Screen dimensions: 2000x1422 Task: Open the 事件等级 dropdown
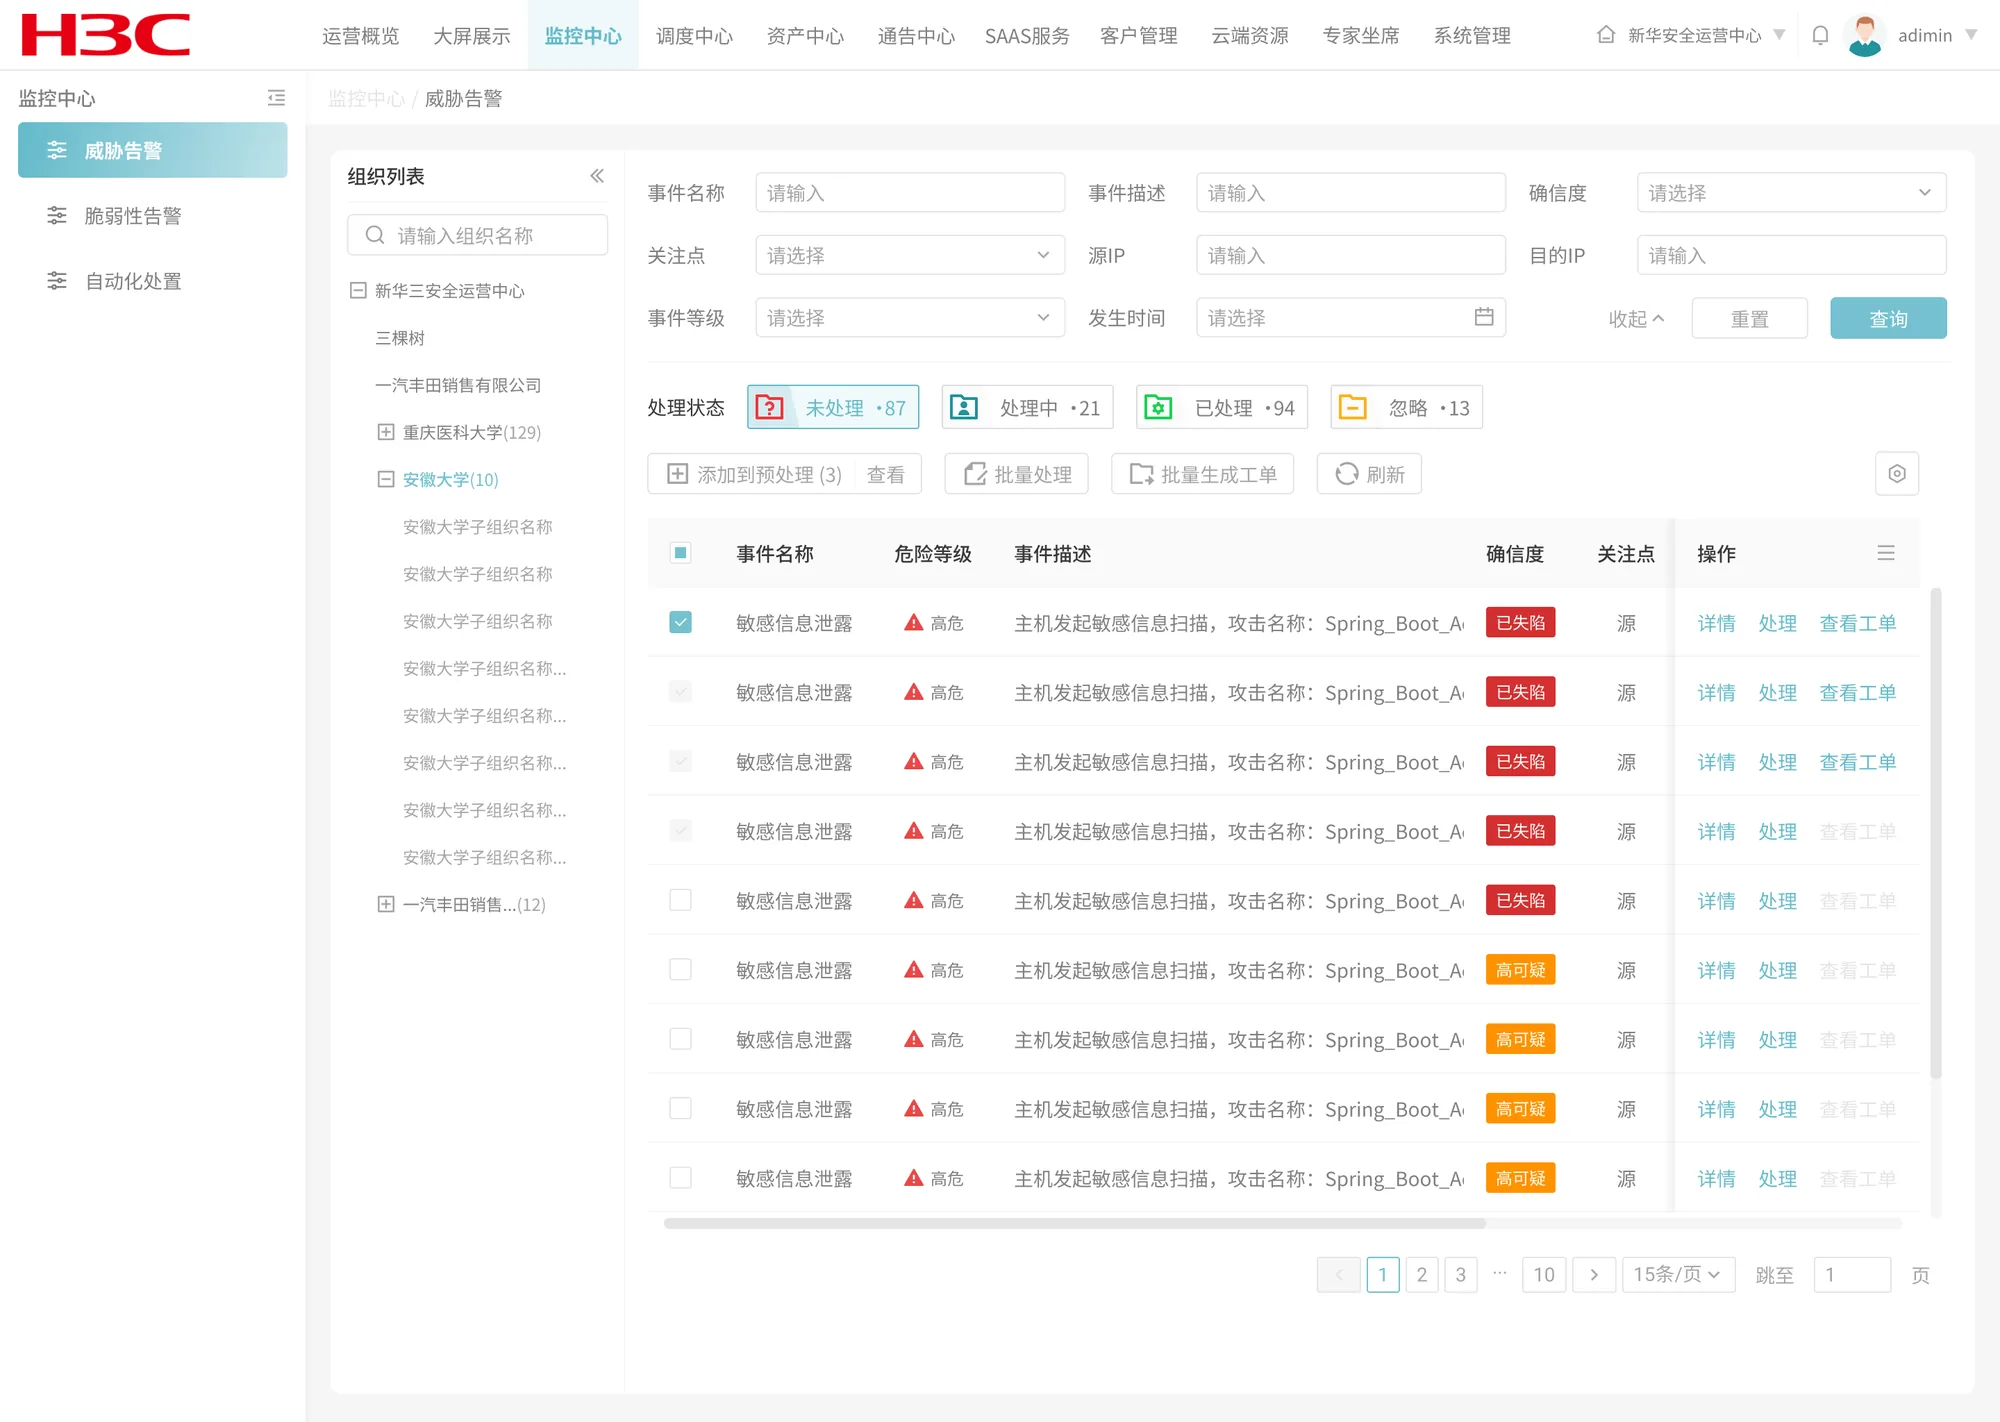[910, 318]
